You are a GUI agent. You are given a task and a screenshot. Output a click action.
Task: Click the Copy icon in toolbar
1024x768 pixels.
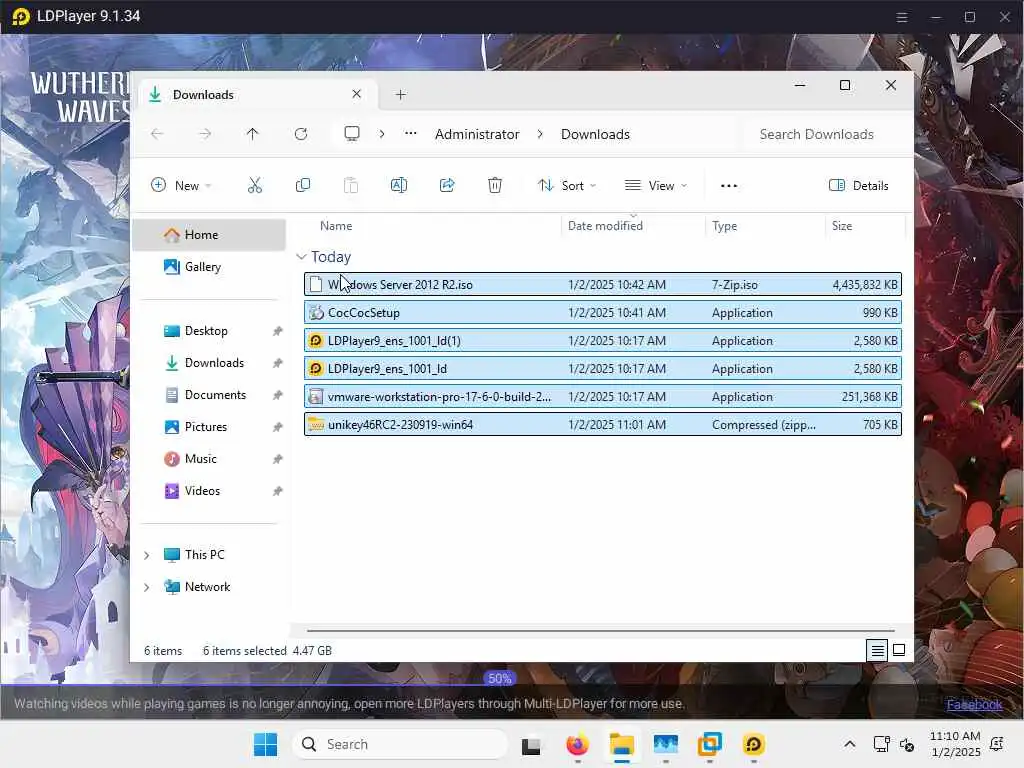pos(302,185)
